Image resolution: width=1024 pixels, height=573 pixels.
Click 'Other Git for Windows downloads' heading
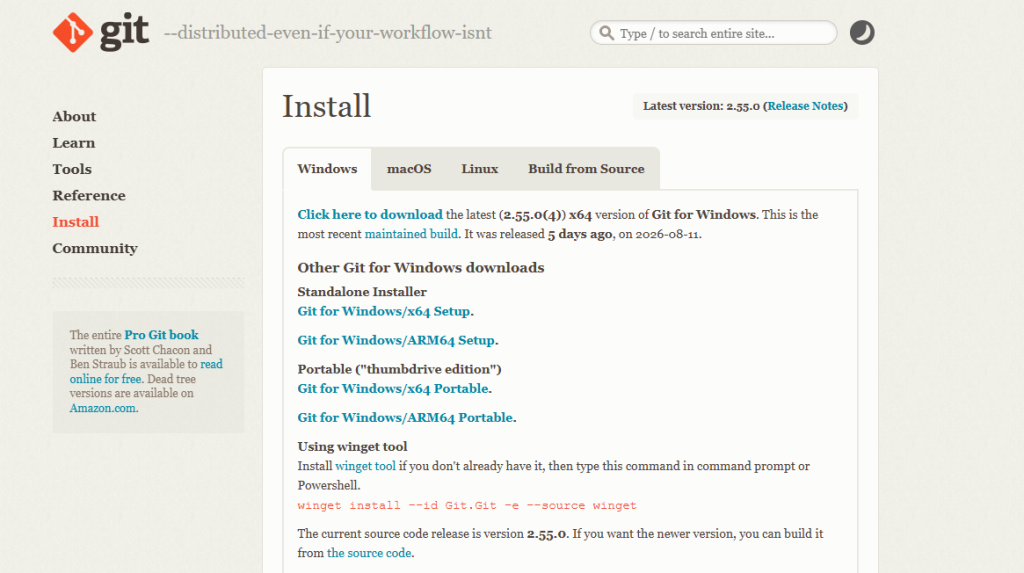[x=421, y=268]
